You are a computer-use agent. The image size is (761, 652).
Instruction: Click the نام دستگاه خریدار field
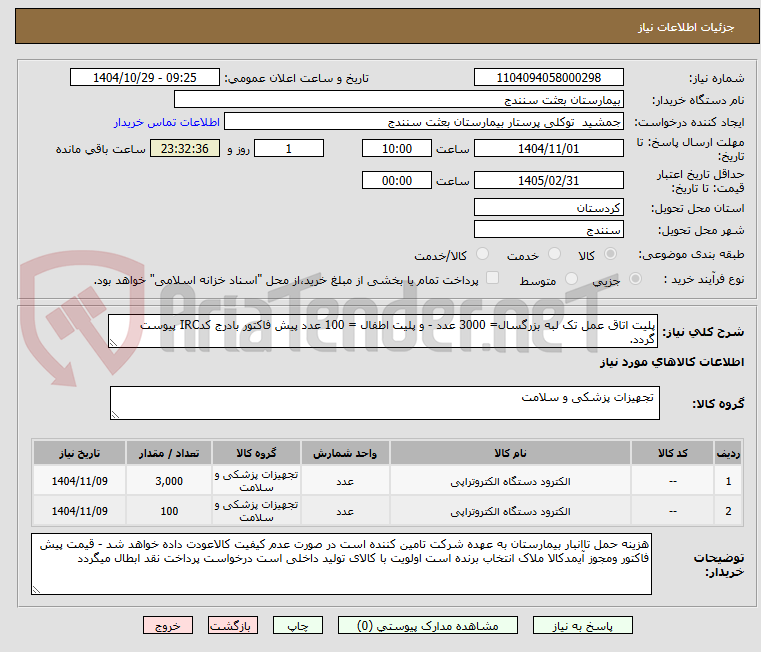[398, 100]
